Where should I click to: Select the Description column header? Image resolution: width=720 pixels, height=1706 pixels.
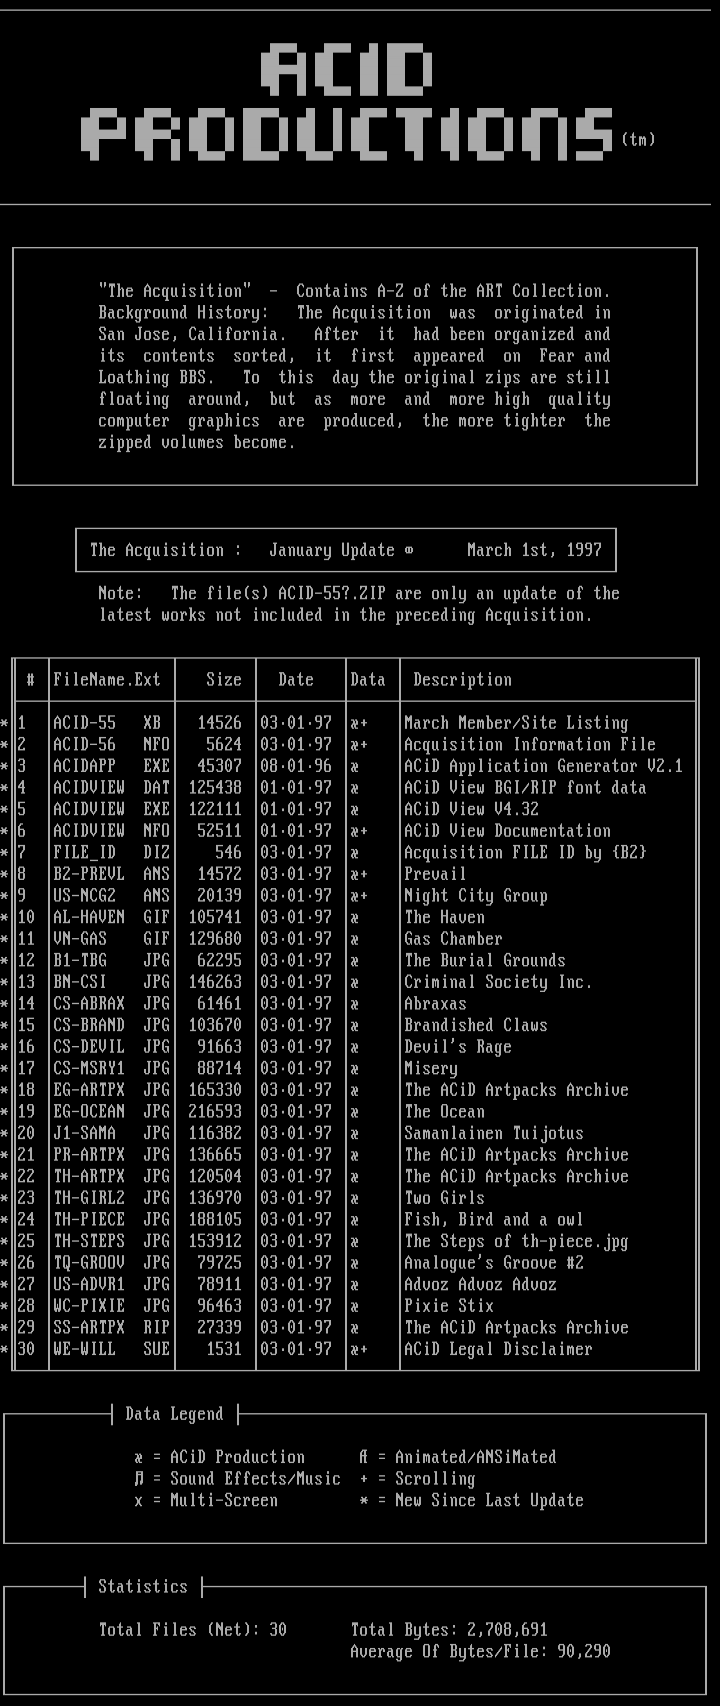462,680
